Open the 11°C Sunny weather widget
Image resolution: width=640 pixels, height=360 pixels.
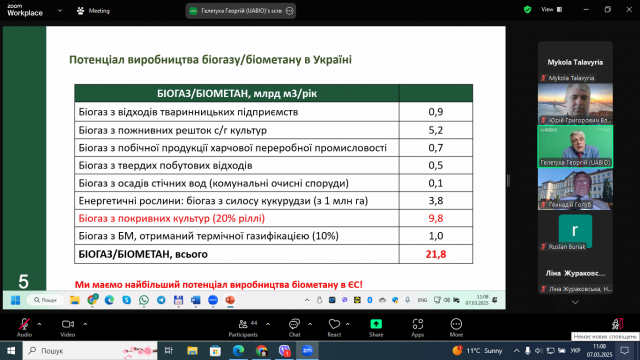click(x=477, y=351)
